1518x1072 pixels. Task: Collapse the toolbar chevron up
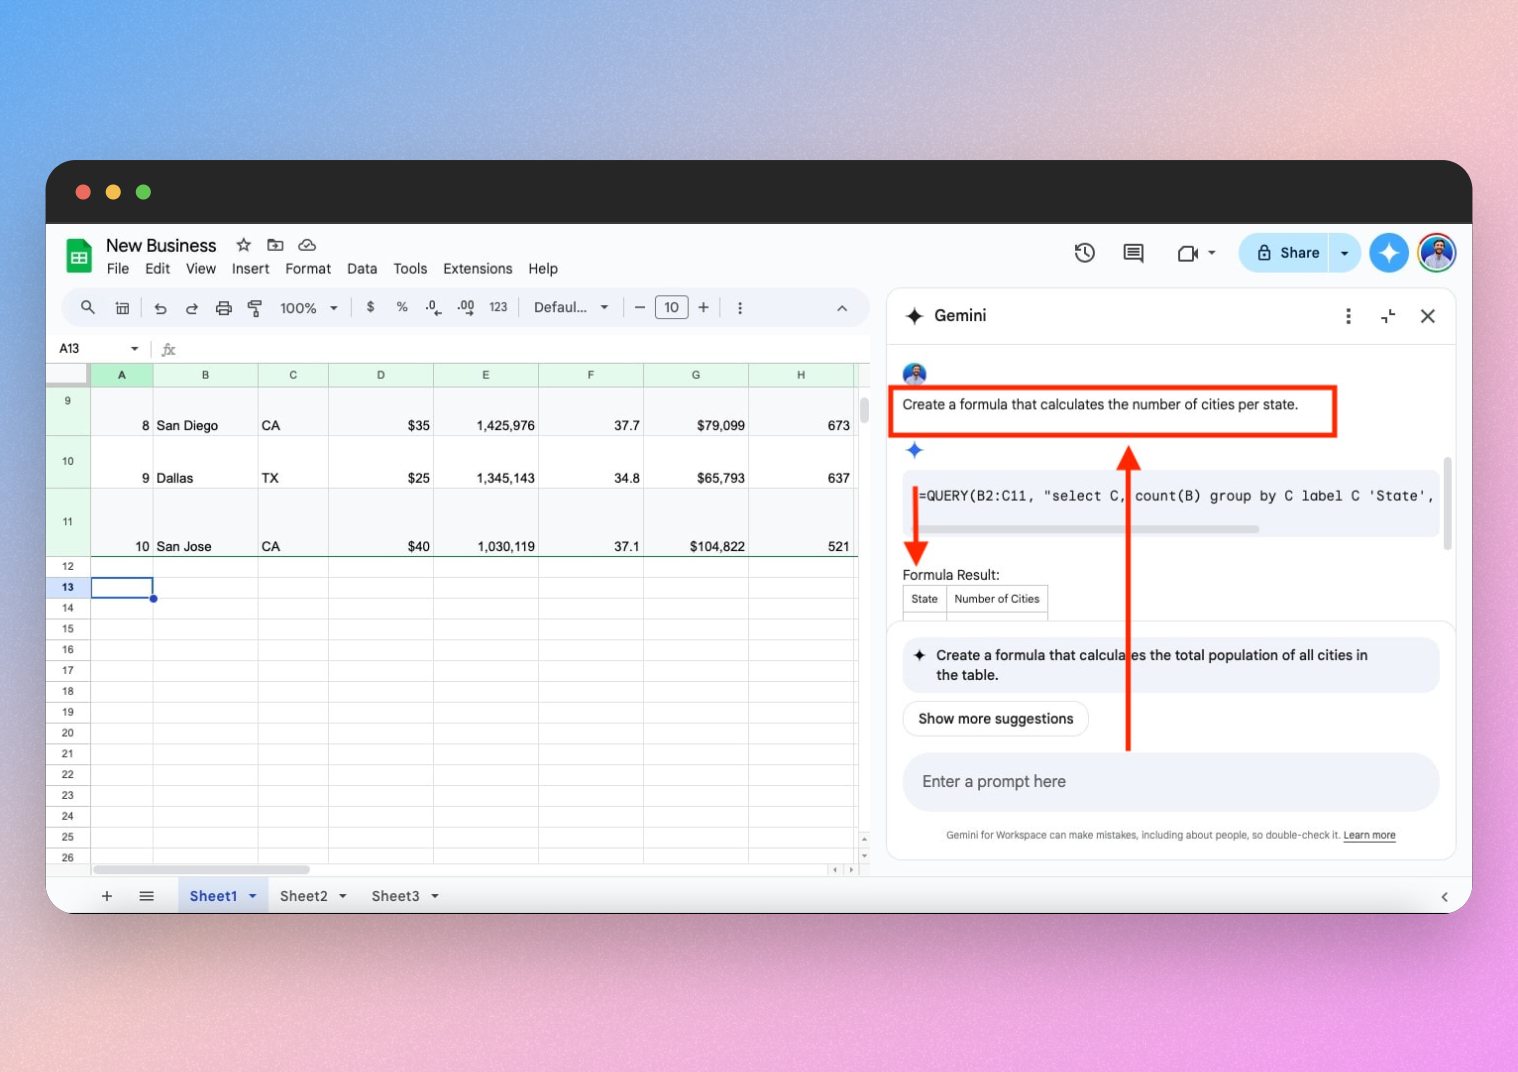pos(842,308)
